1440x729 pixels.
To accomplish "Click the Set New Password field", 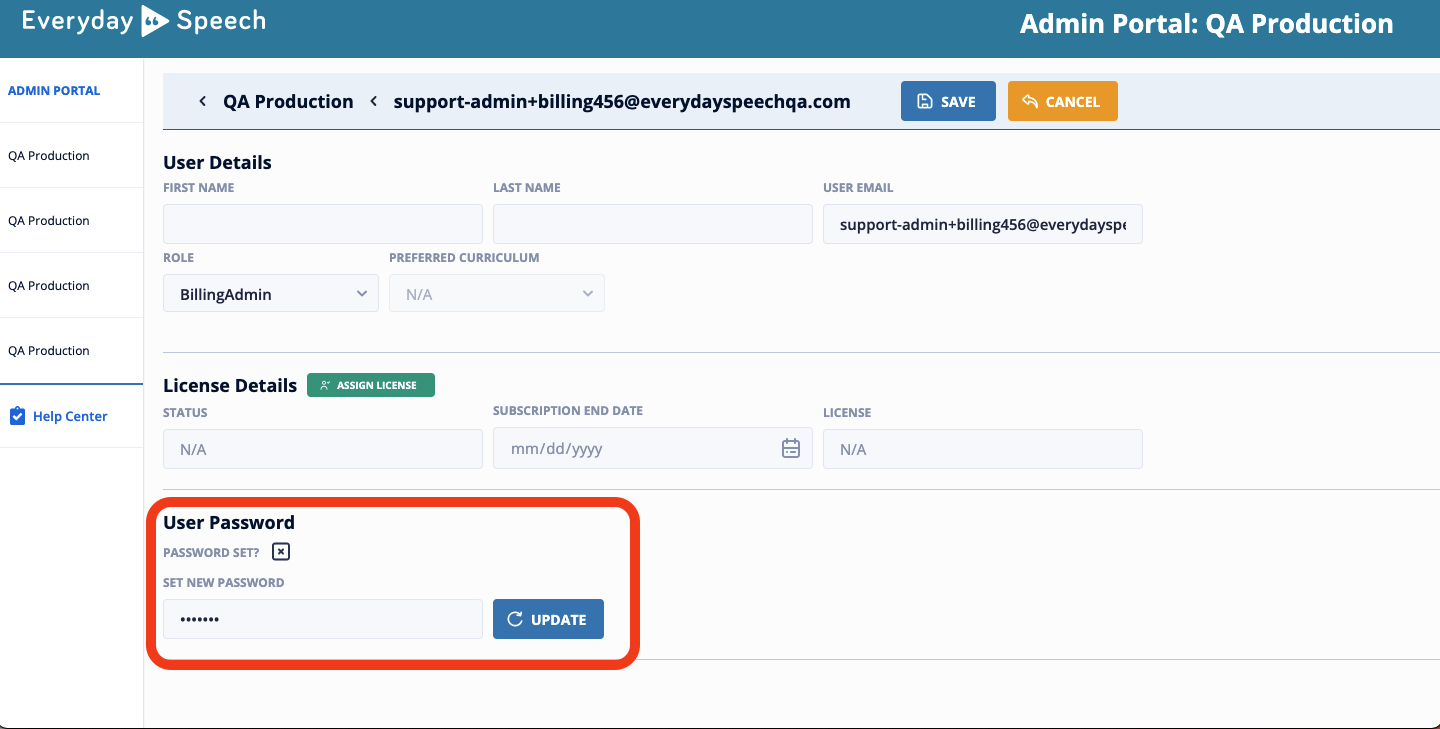I will coord(323,619).
